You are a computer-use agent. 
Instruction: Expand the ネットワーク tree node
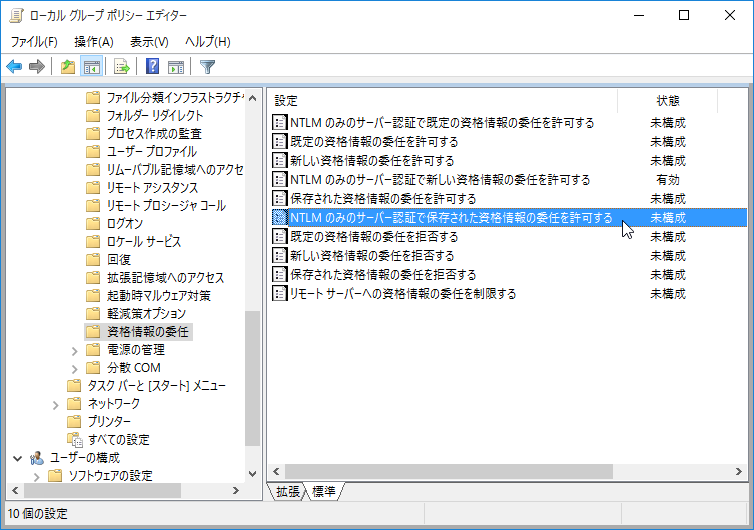(x=55, y=405)
